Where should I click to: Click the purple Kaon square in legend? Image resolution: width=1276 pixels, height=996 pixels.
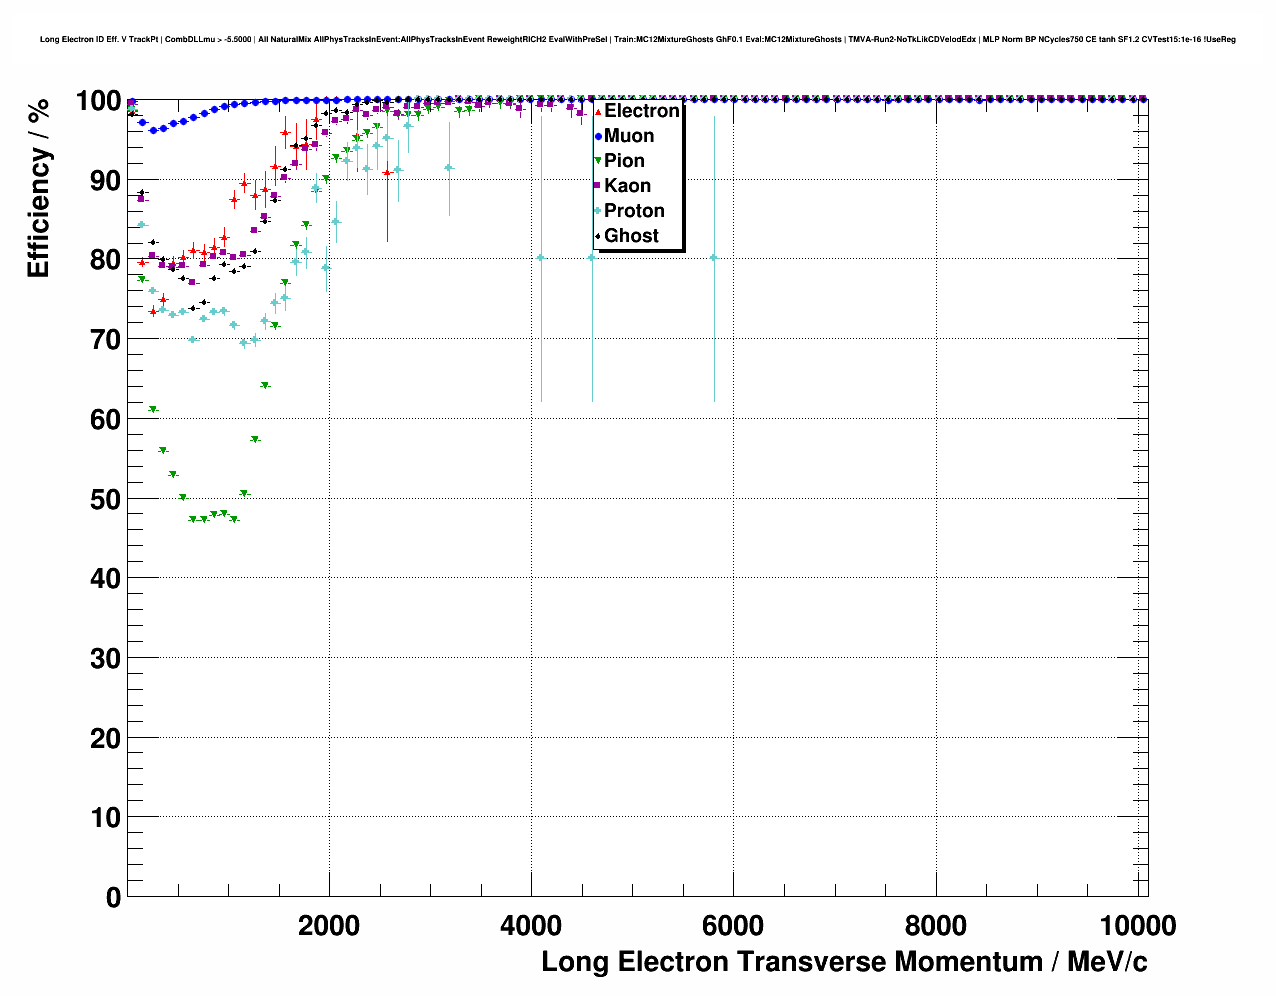598,186
